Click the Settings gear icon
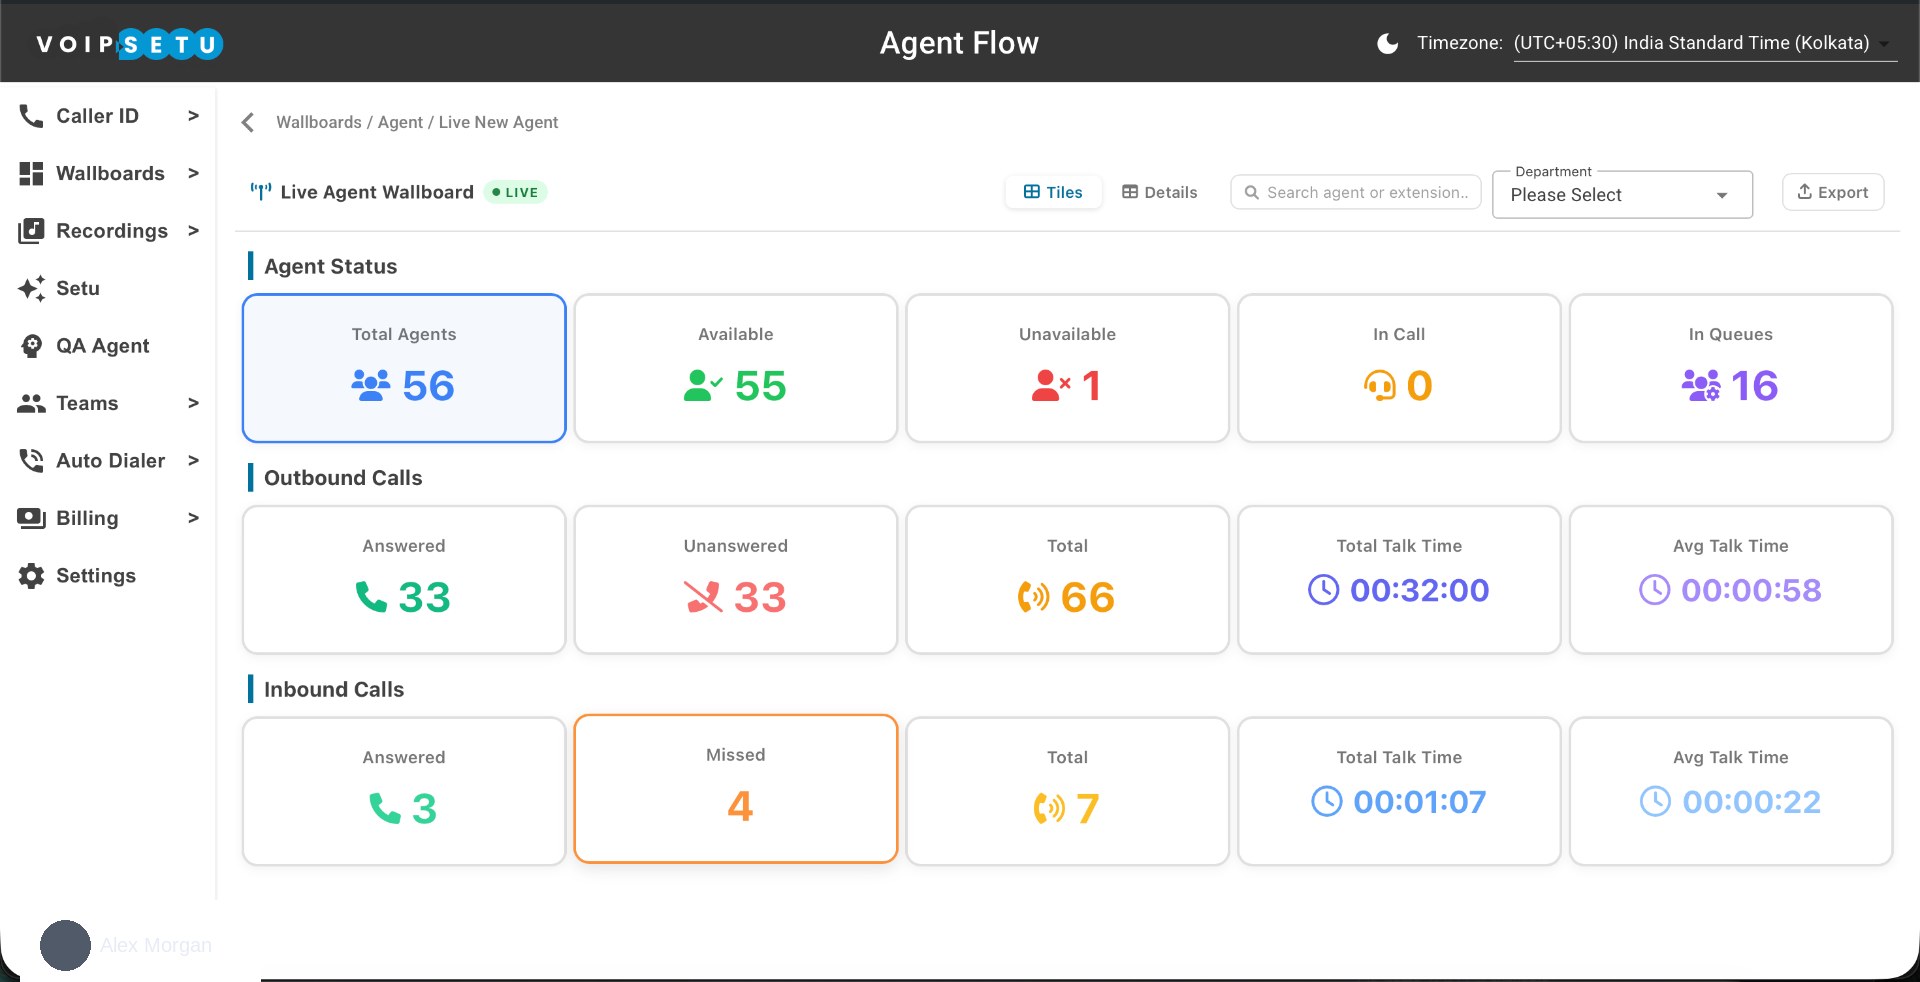 31,576
